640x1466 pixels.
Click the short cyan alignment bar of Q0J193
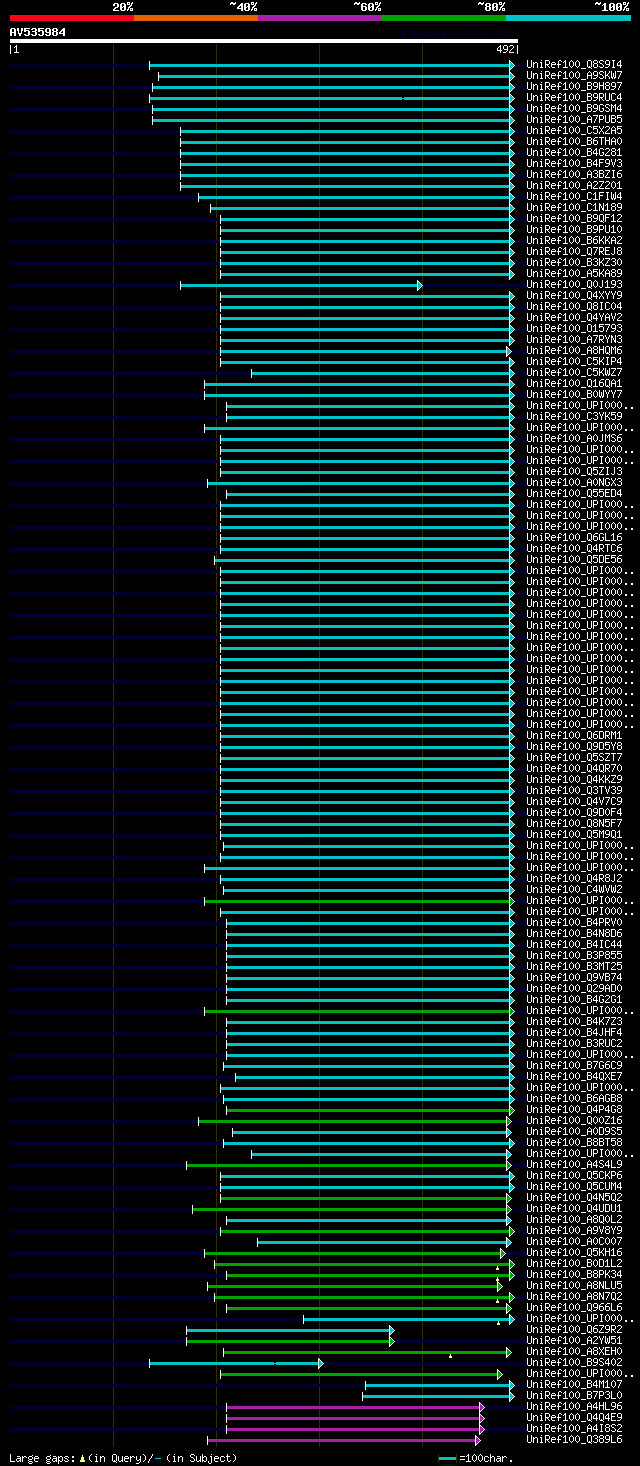[301, 285]
